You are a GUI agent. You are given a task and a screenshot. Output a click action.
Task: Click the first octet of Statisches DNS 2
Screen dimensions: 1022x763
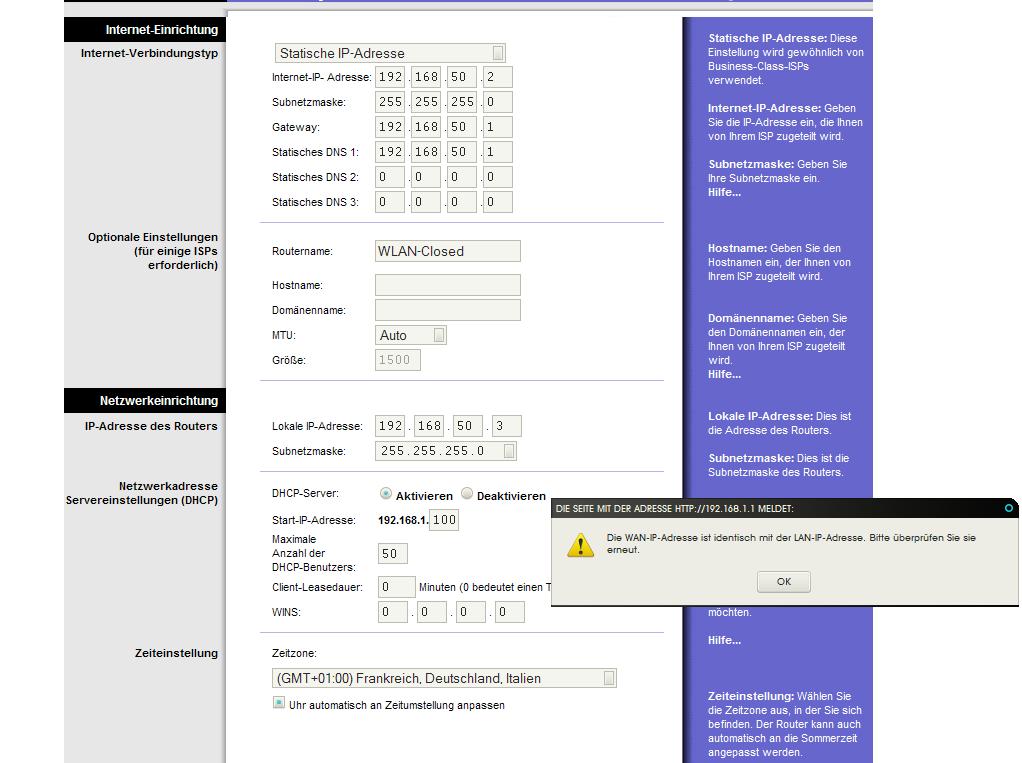tap(390, 177)
